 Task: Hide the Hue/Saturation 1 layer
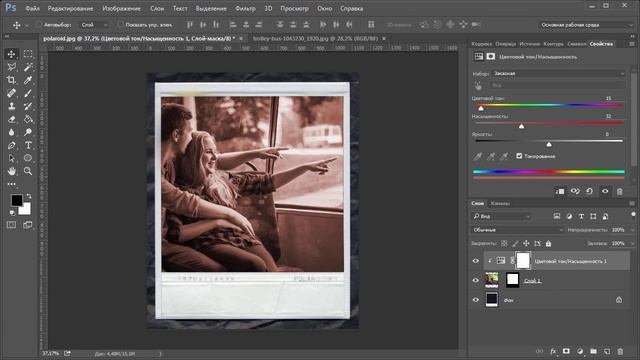(x=476, y=261)
